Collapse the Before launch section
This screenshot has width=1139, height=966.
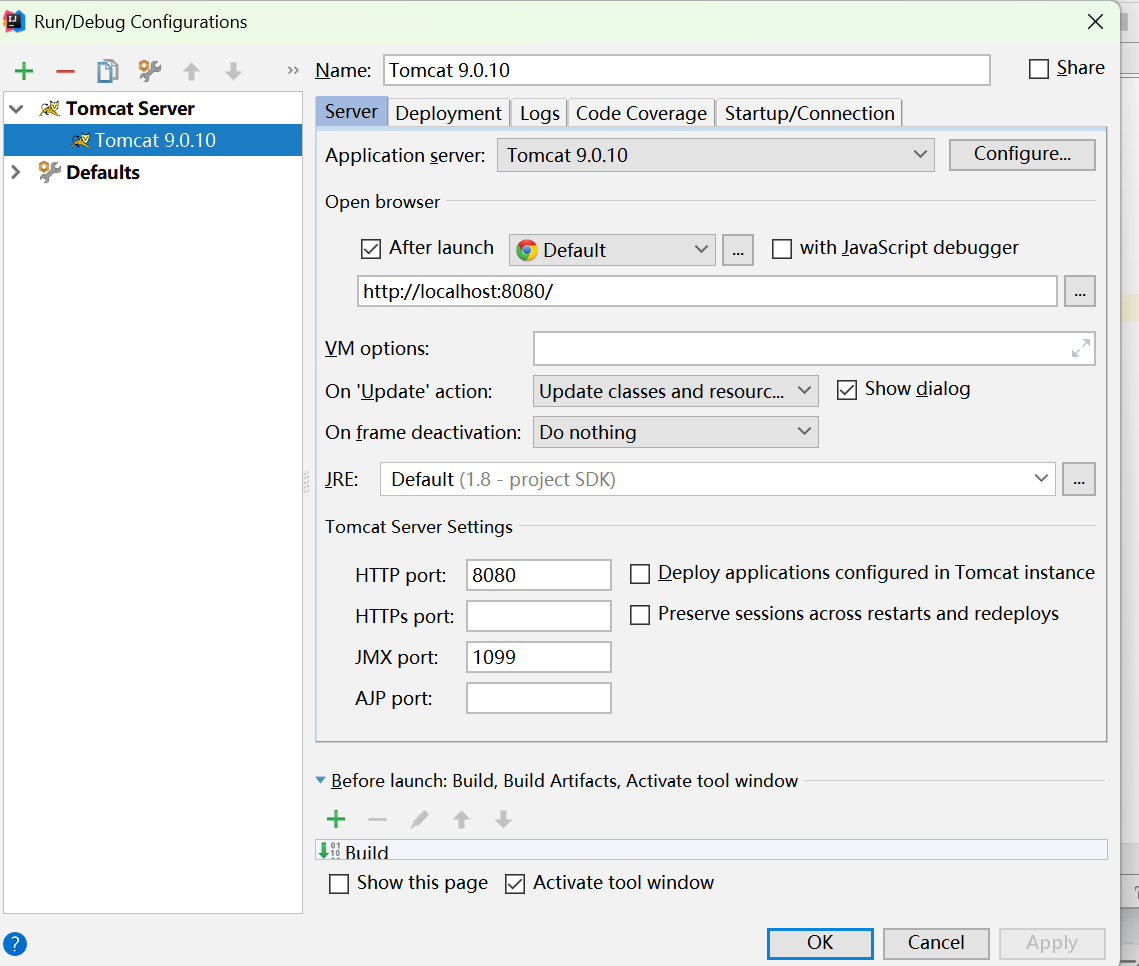point(320,781)
